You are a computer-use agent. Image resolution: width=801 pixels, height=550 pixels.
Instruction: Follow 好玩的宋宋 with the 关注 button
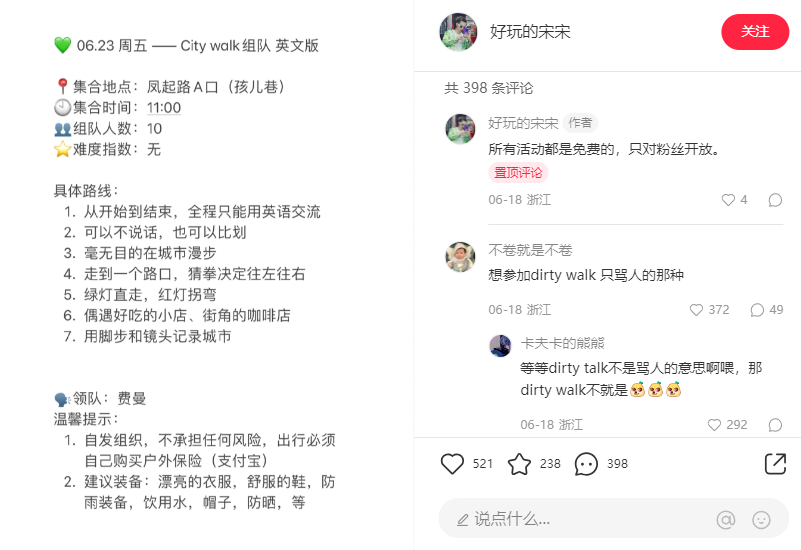[x=755, y=32]
